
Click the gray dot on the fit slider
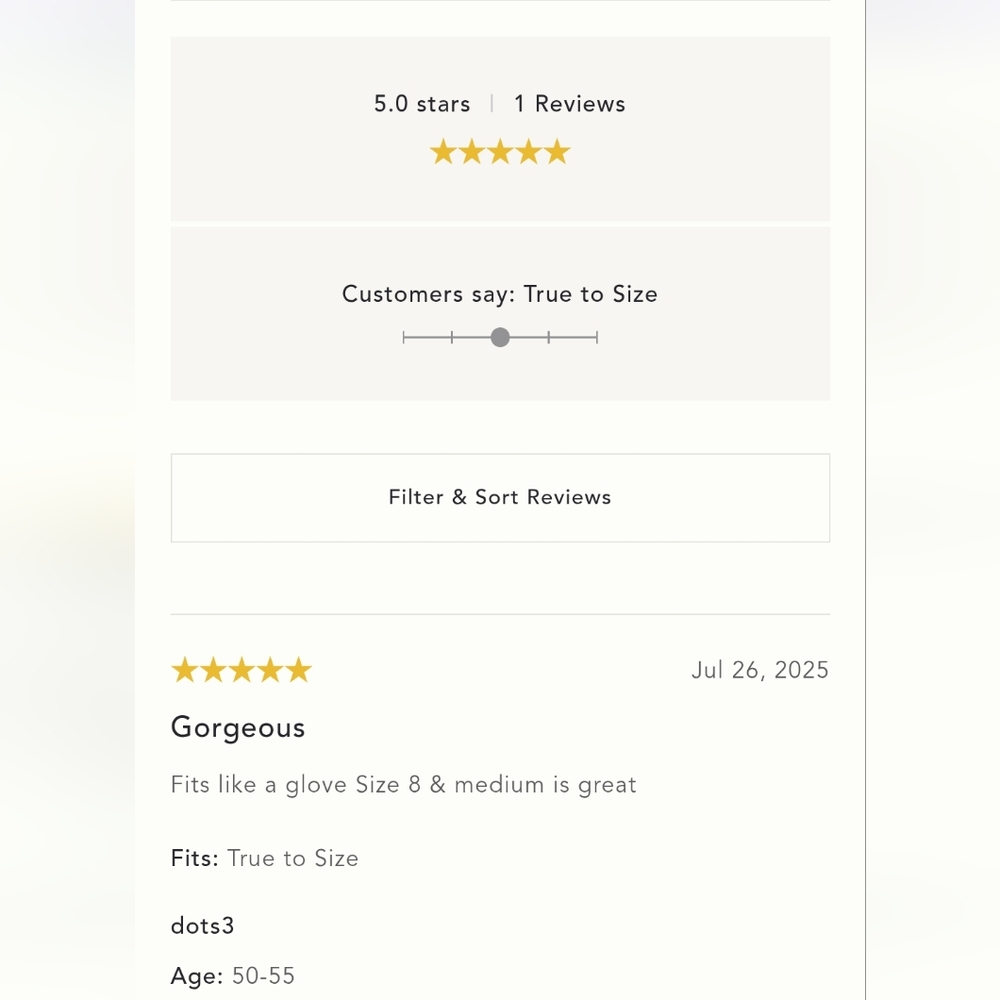coord(500,338)
